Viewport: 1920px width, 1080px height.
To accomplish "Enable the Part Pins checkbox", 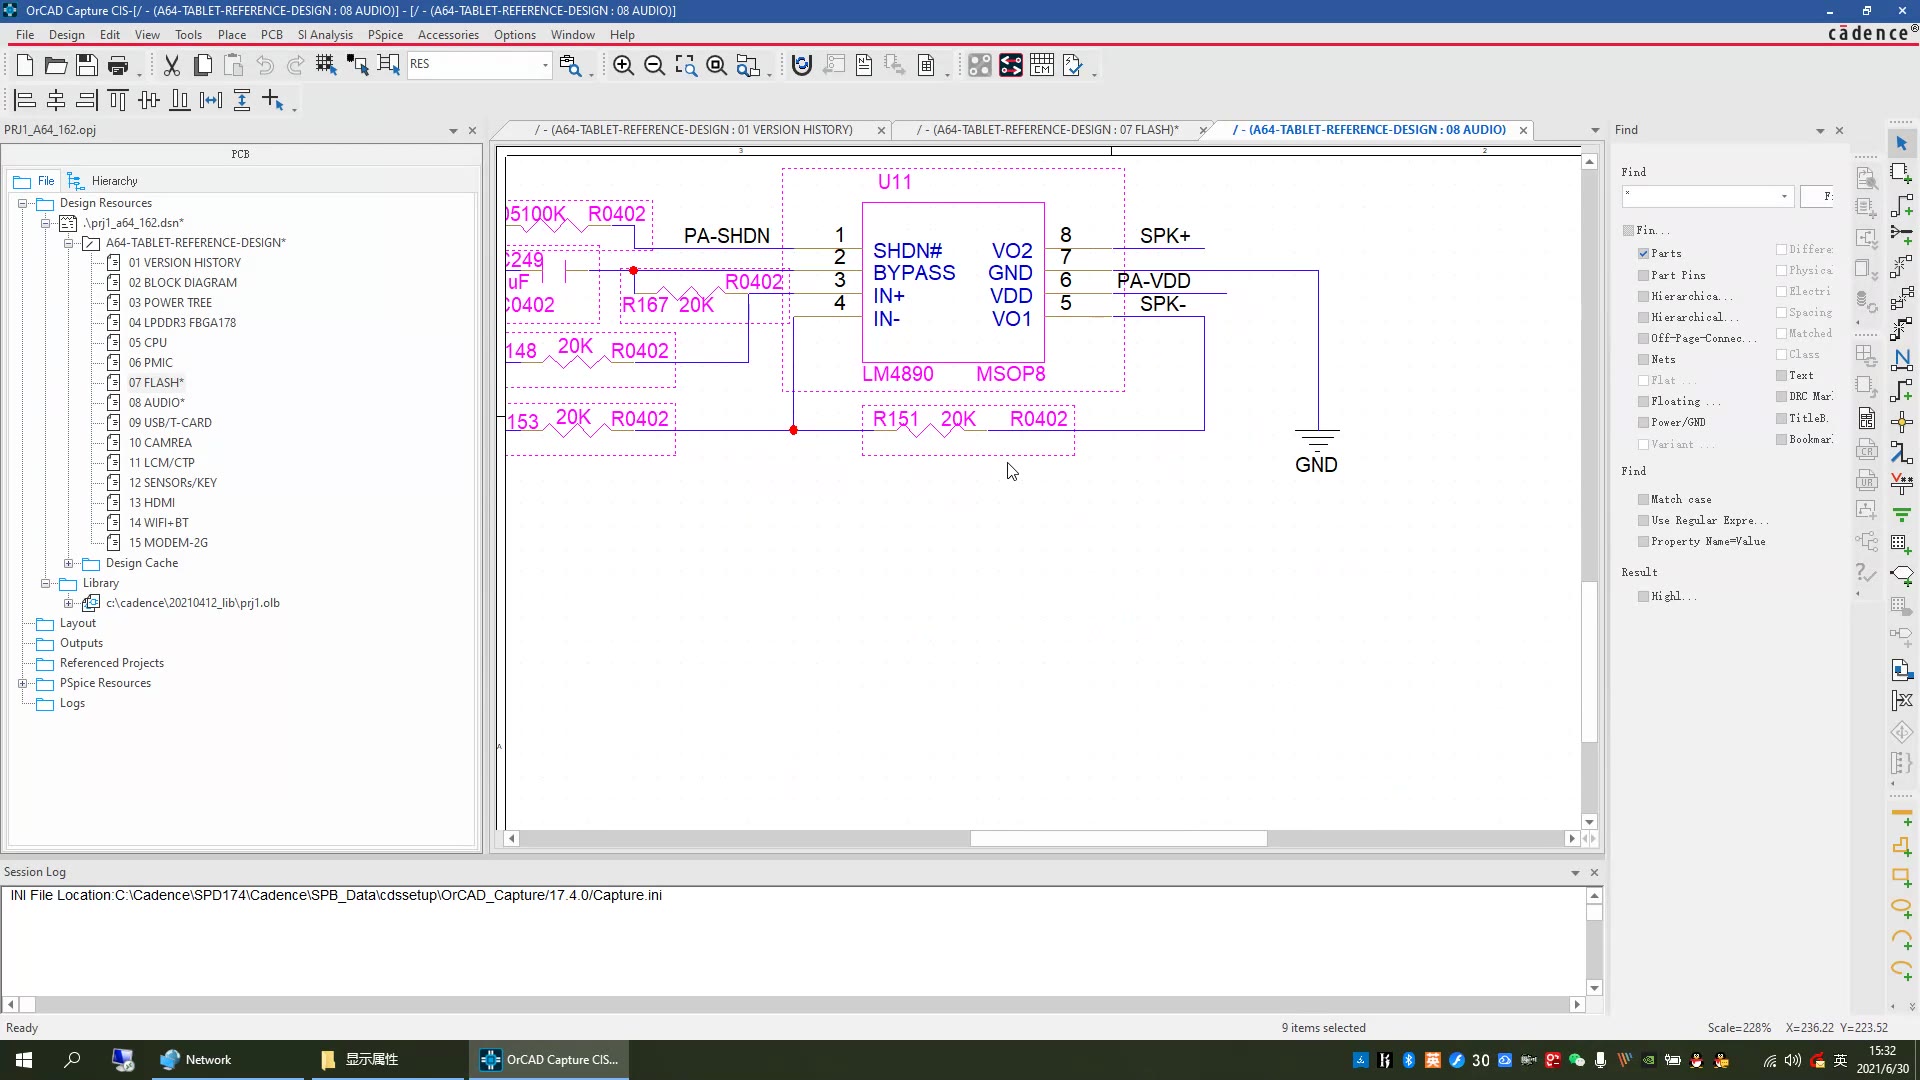I will [1643, 275].
